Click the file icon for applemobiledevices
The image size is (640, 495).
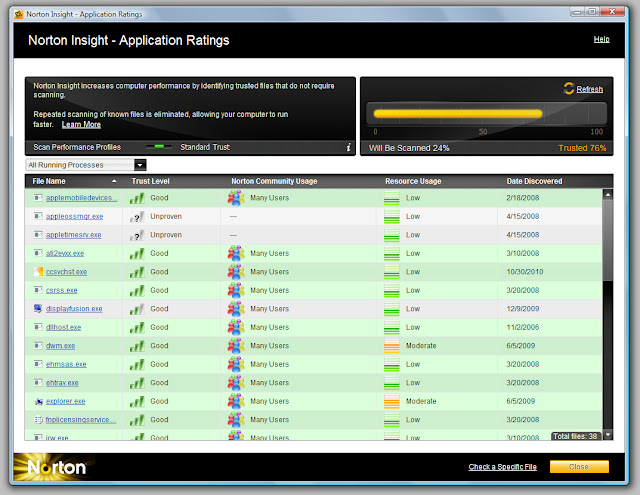point(38,198)
